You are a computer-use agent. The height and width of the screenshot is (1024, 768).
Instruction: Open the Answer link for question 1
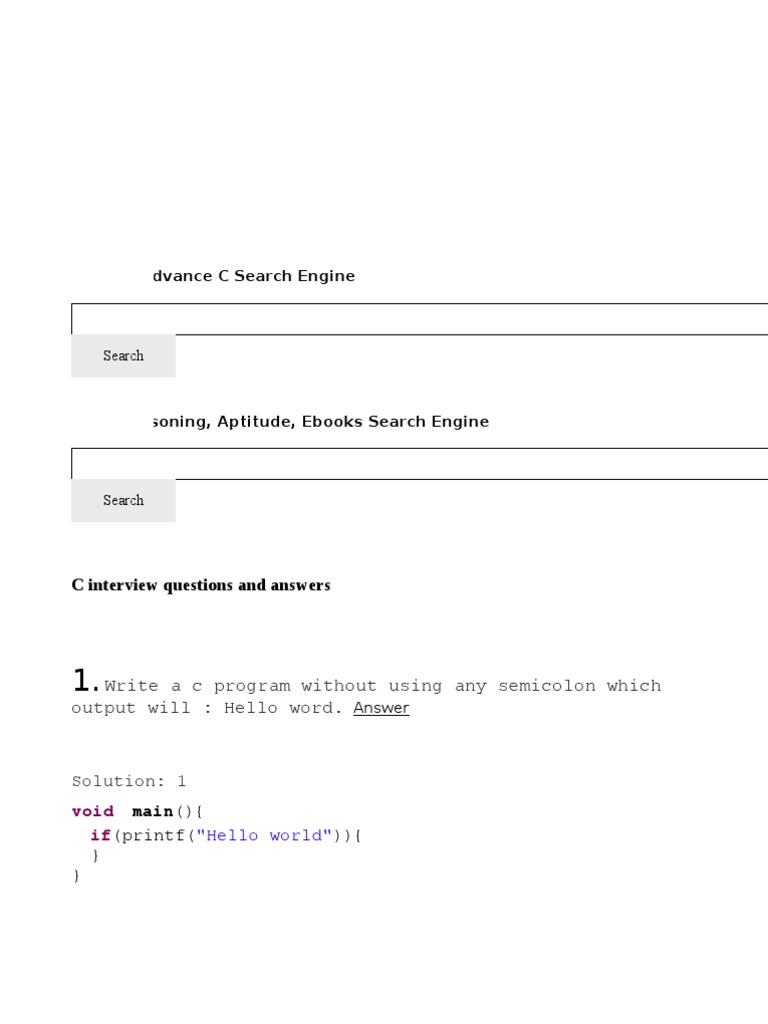[x=381, y=708]
